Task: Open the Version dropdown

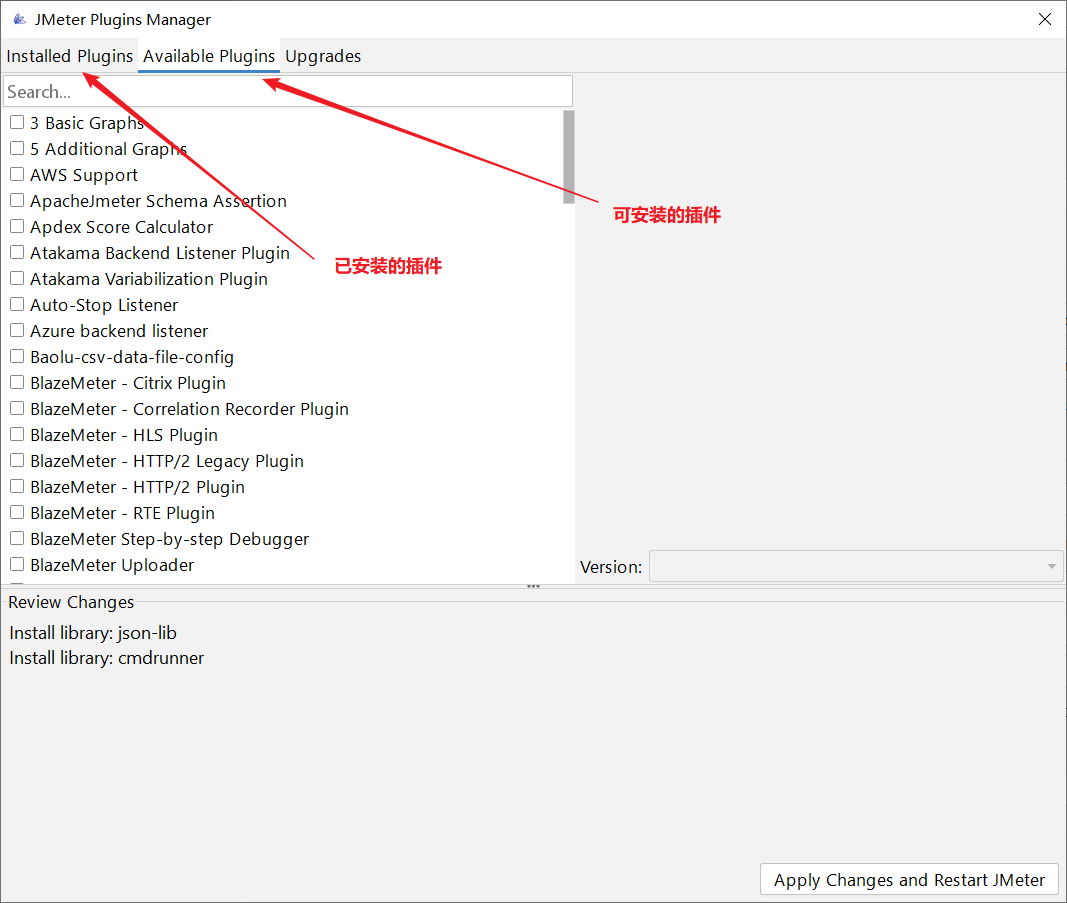Action: pyautogui.click(x=856, y=566)
